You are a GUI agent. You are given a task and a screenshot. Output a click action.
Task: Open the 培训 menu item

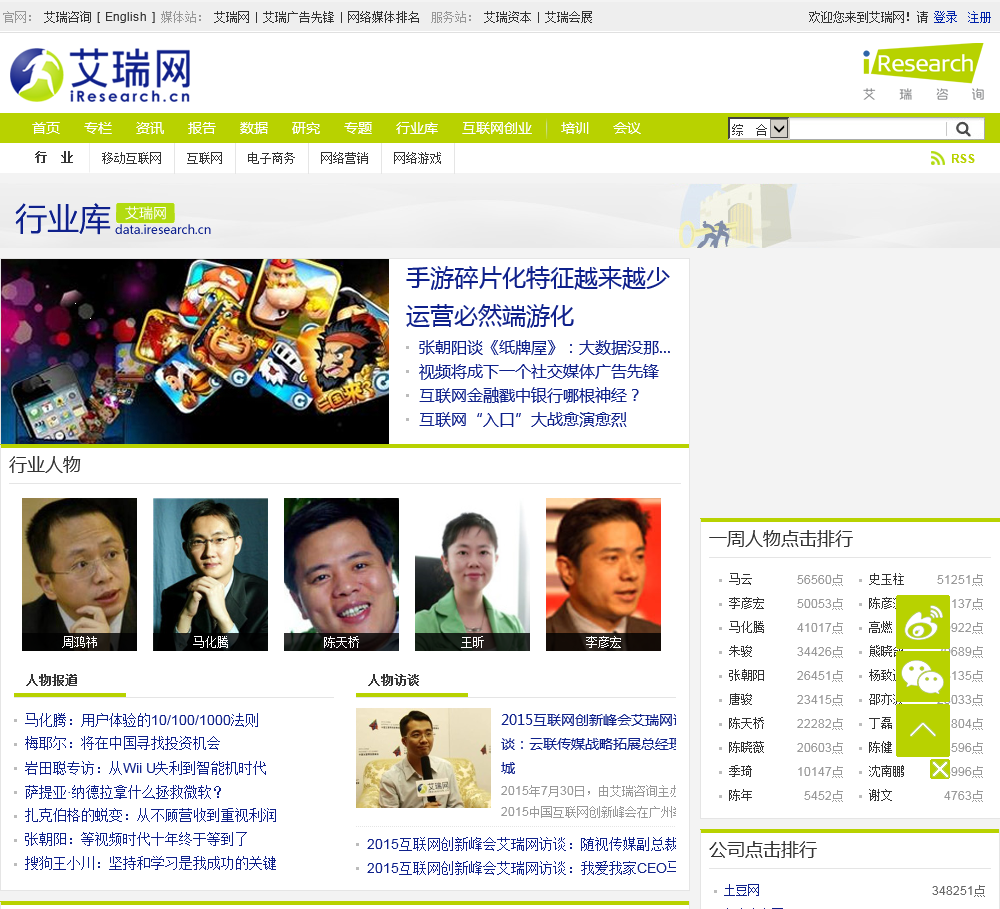[575, 128]
